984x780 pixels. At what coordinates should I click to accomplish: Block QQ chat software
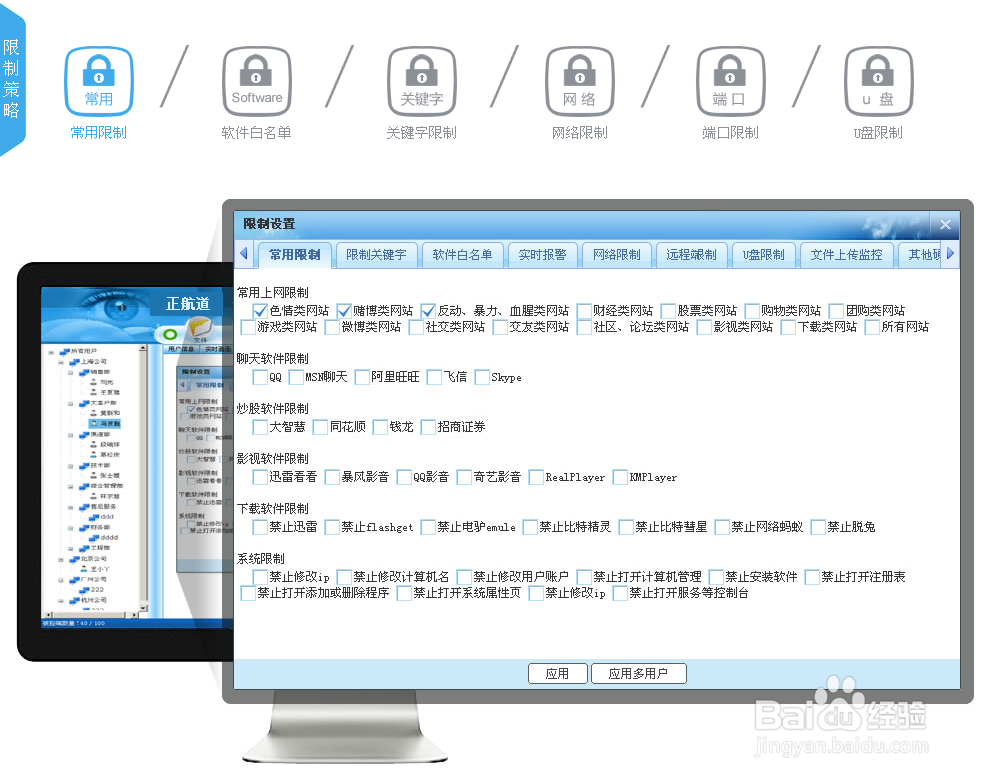click(260, 377)
